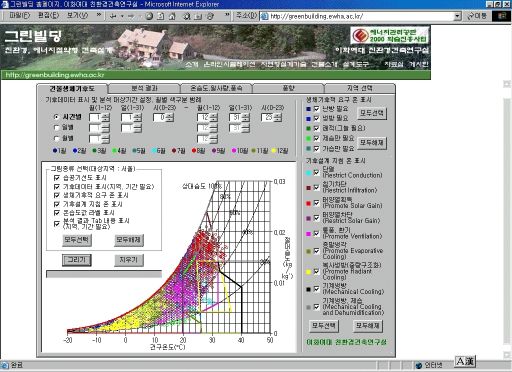Click the browser Forward arrow icon
This screenshot has height=372, width=512.
coord(131,16)
